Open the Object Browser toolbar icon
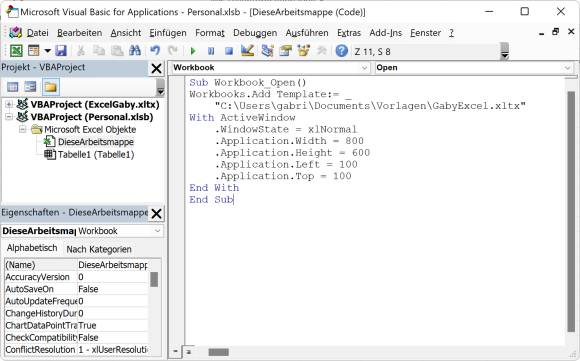The image size is (580, 361). click(x=304, y=51)
